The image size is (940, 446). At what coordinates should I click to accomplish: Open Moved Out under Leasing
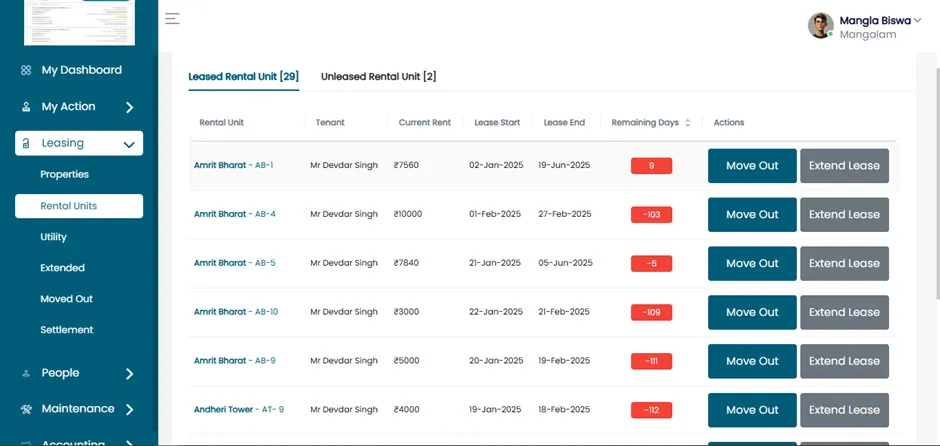(67, 299)
